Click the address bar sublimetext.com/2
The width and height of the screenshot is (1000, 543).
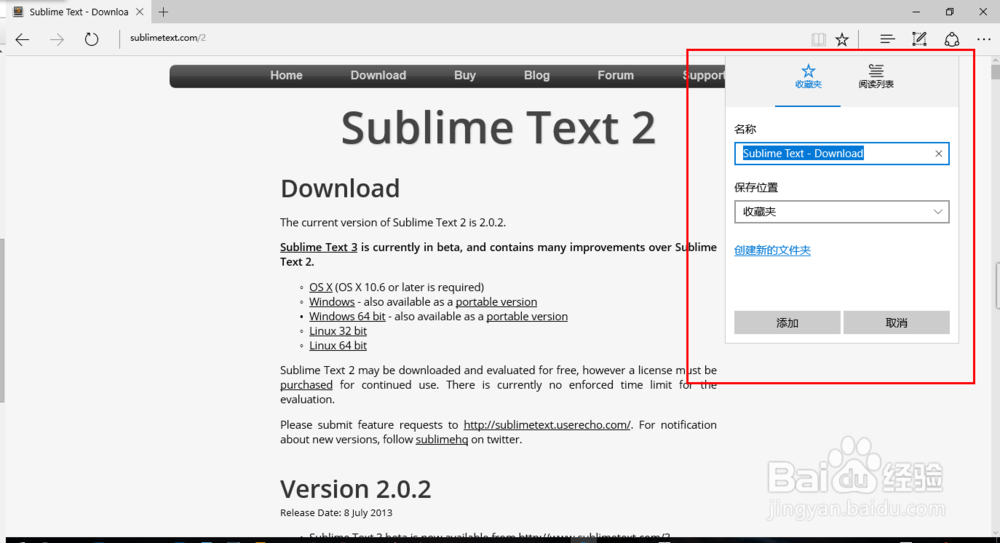(x=168, y=38)
